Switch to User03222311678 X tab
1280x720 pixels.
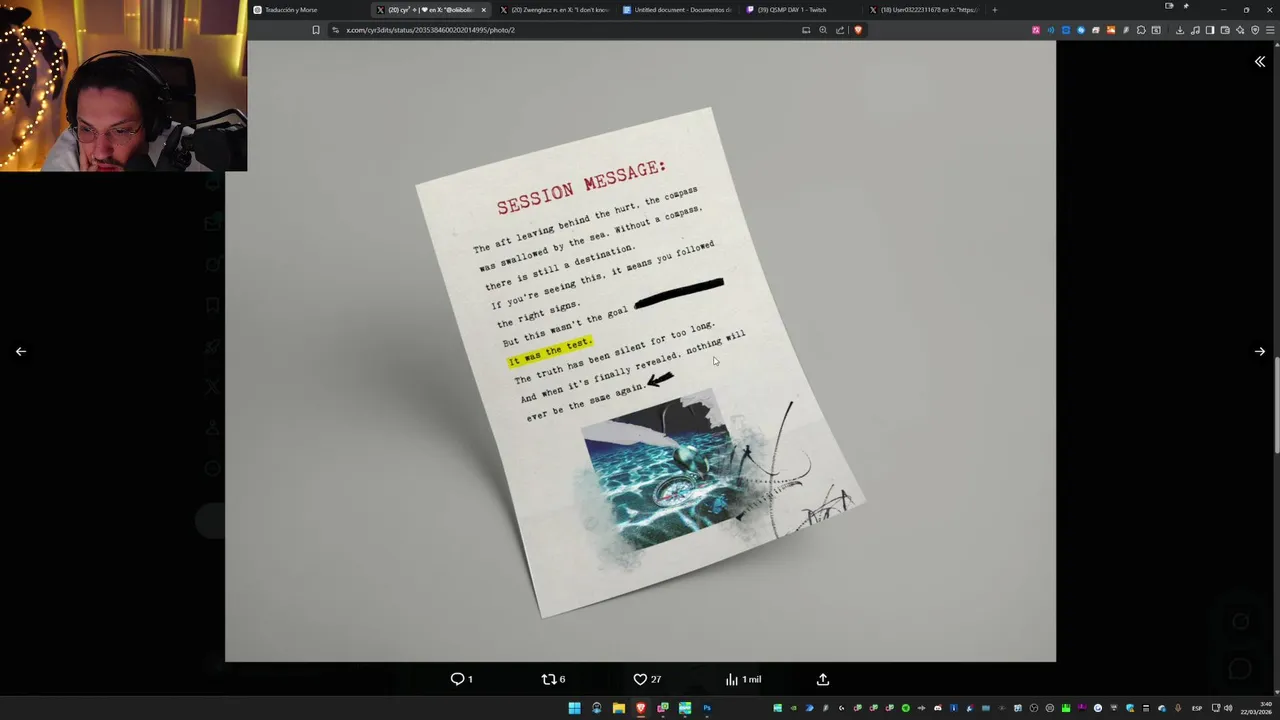click(923, 10)
